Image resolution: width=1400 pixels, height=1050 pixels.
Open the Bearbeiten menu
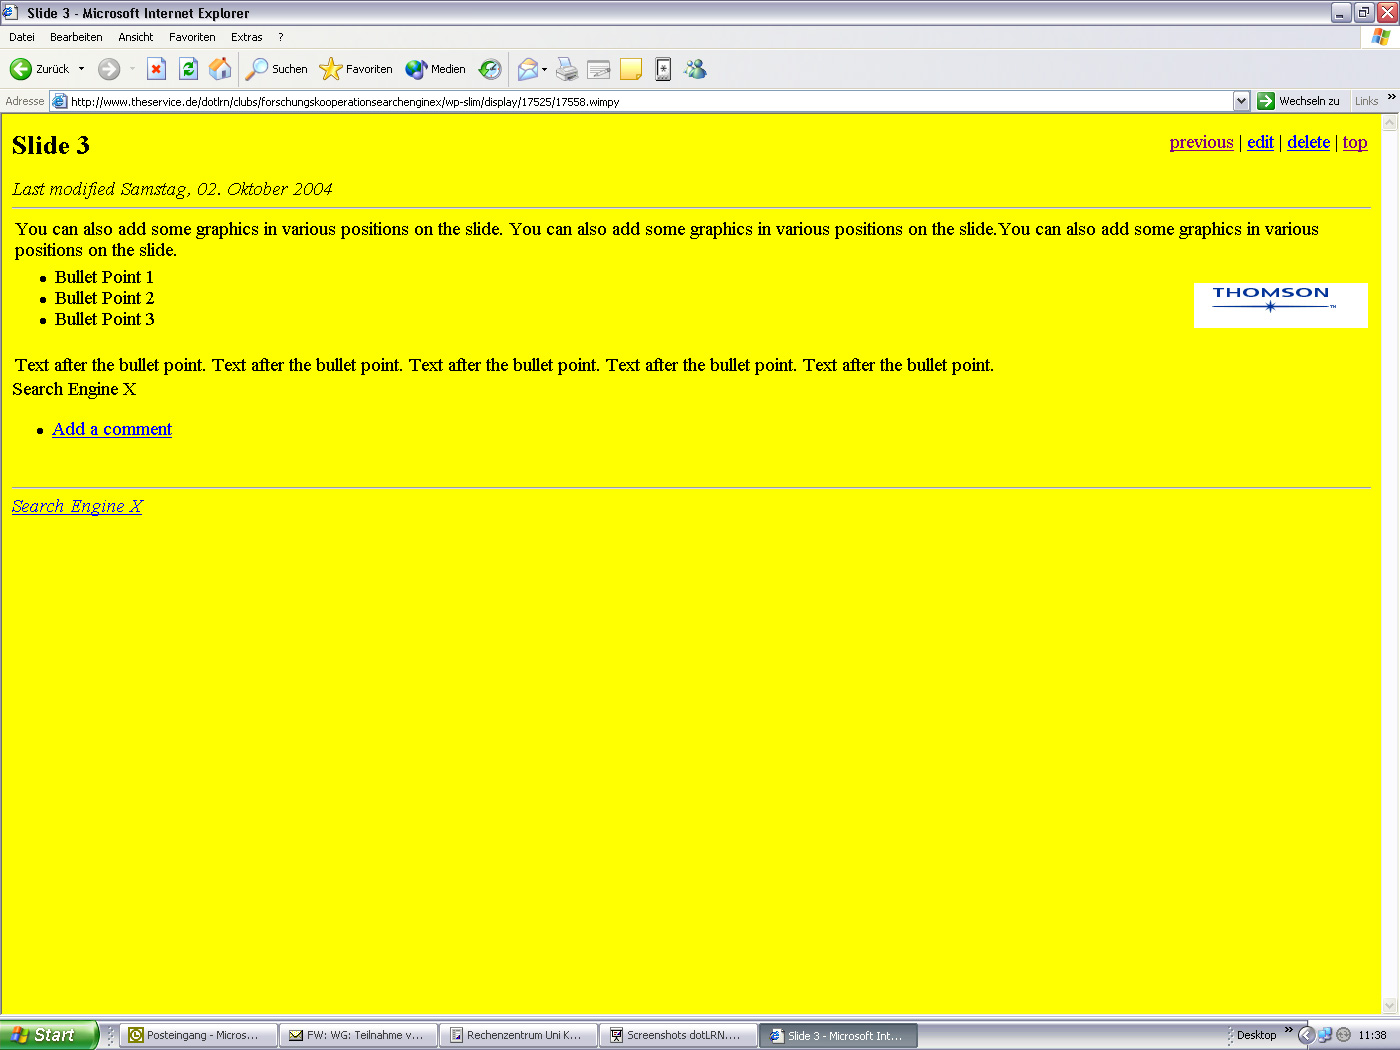click(x=76, y=37)
